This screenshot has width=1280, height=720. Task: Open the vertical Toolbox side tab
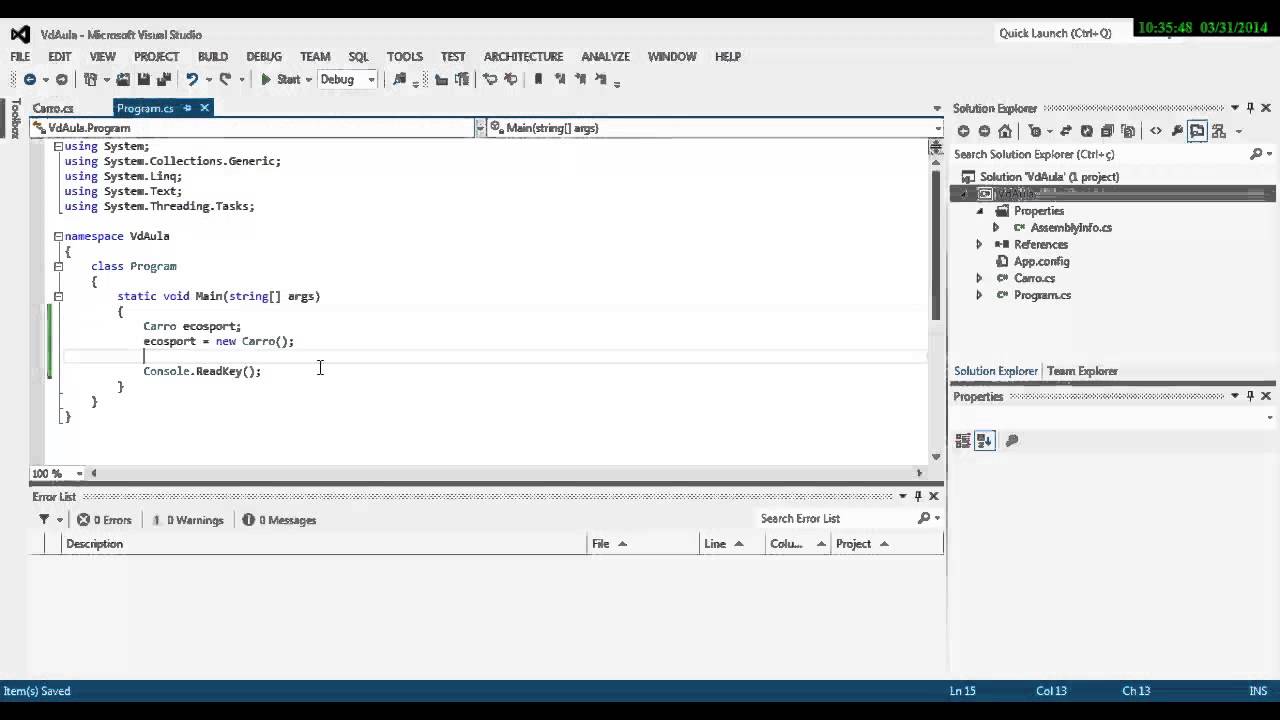click(15, 118)
